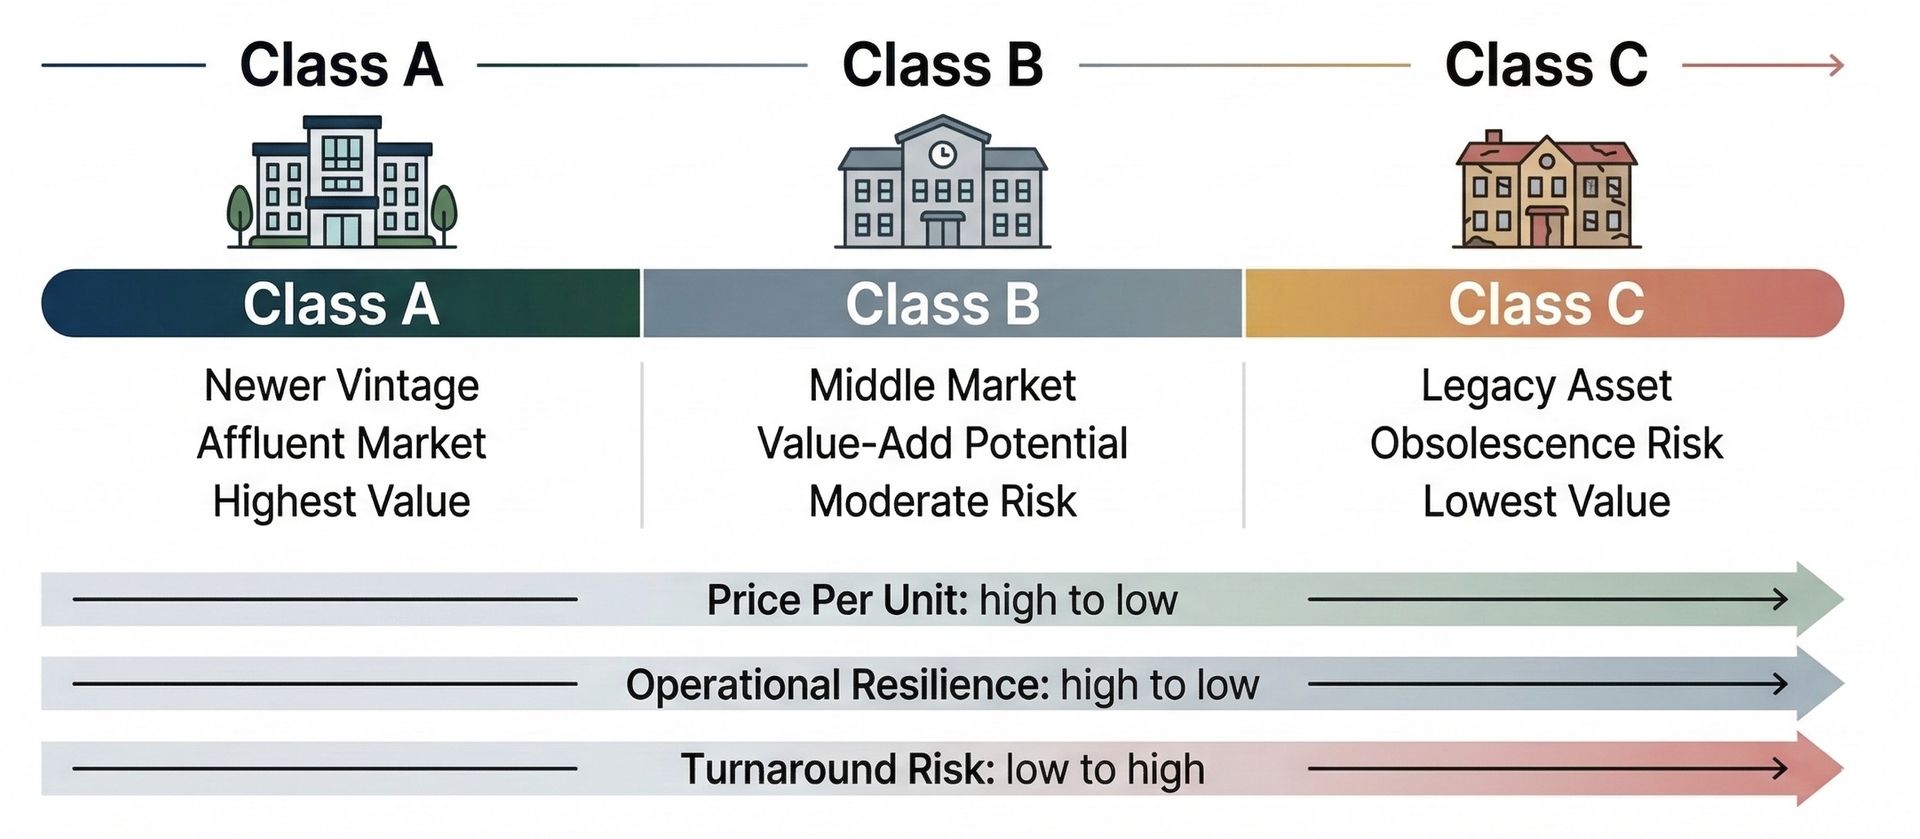Click the Class A heading at top

[341, 66]
